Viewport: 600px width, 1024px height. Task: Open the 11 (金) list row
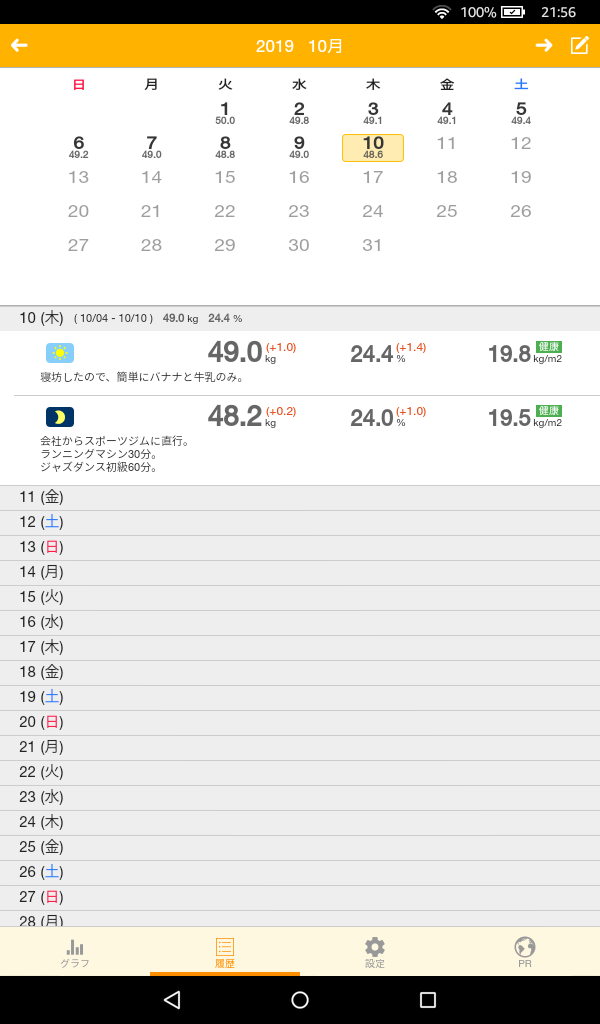coord(300,498)
